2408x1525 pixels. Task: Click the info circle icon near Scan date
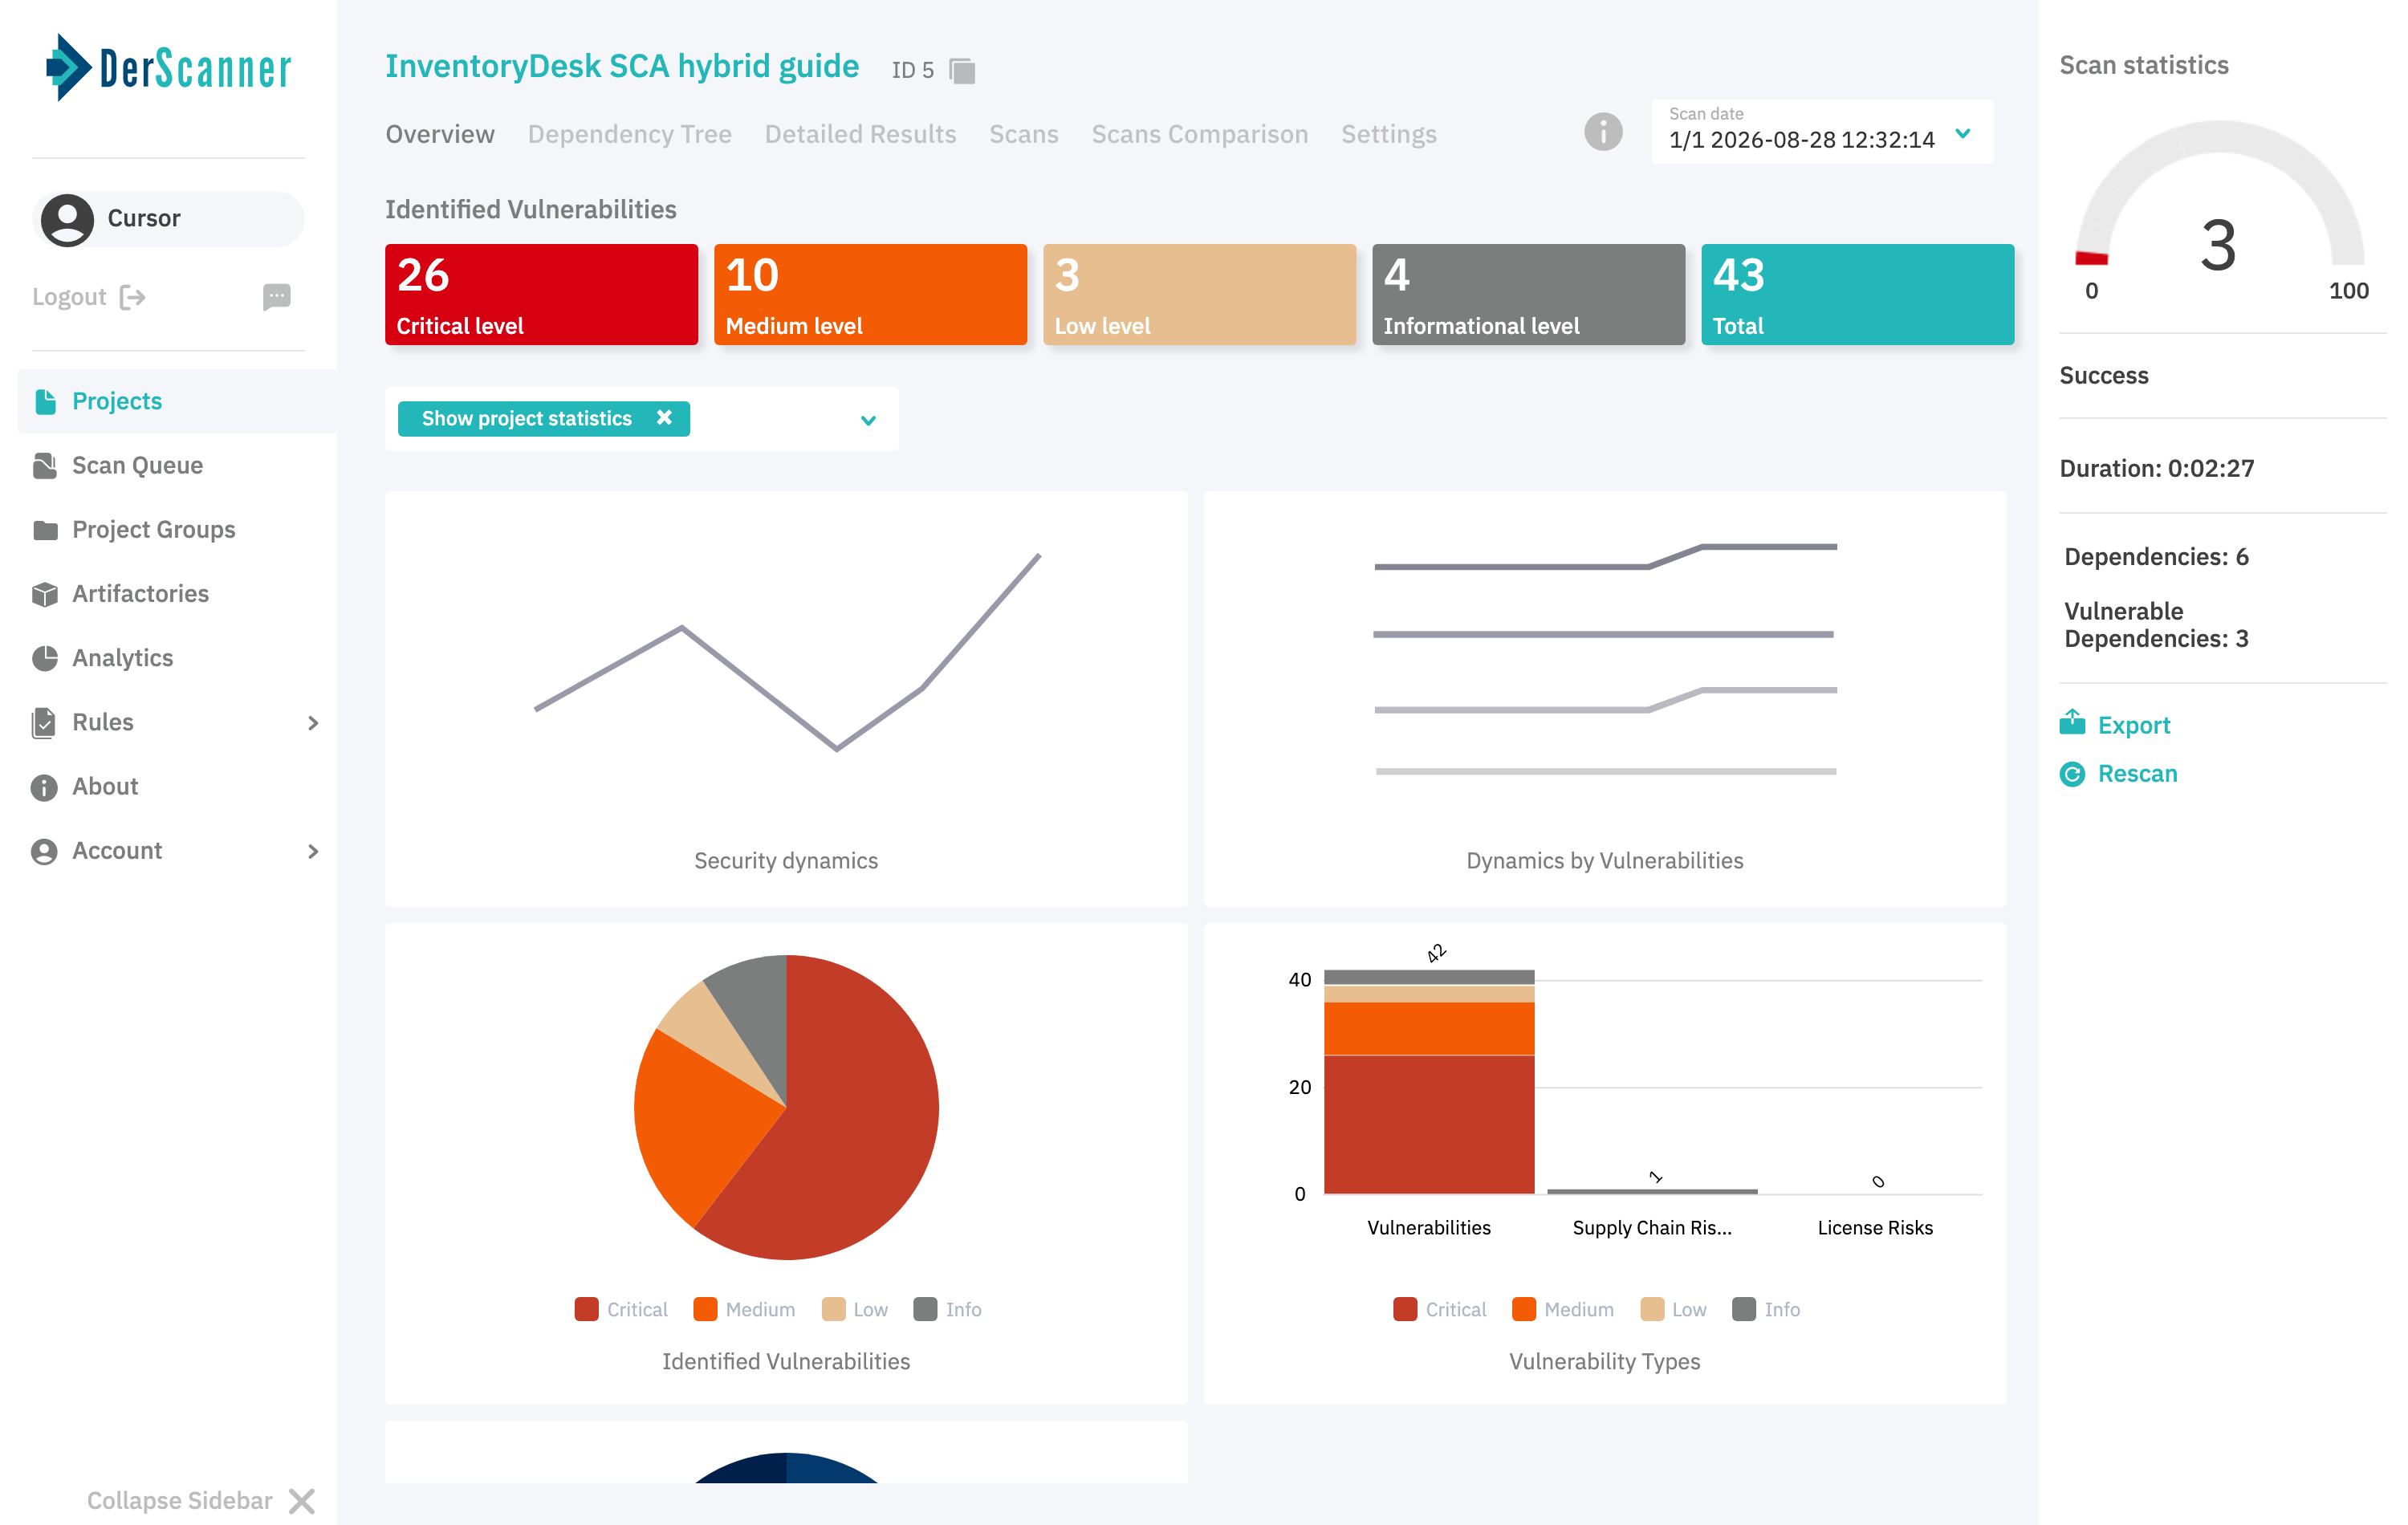point(1603,132)
